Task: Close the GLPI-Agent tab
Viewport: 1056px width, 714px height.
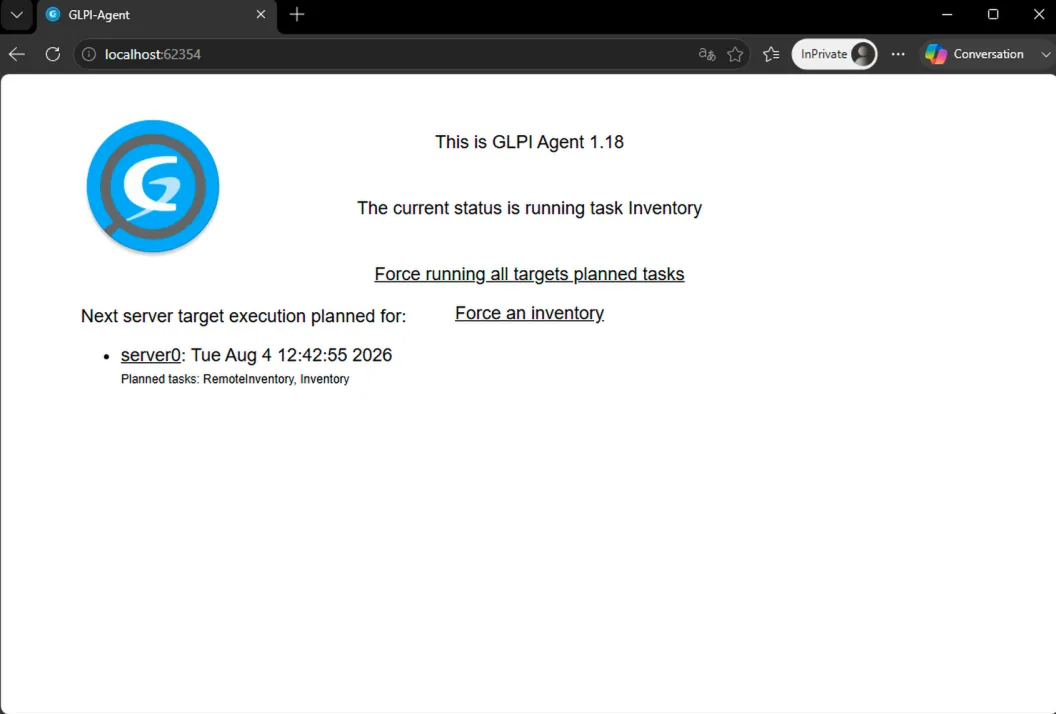Action: pos(261,14)
